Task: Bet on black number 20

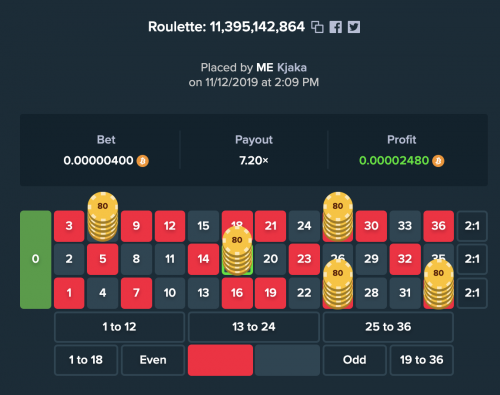Action: click(x=270, y=259)
